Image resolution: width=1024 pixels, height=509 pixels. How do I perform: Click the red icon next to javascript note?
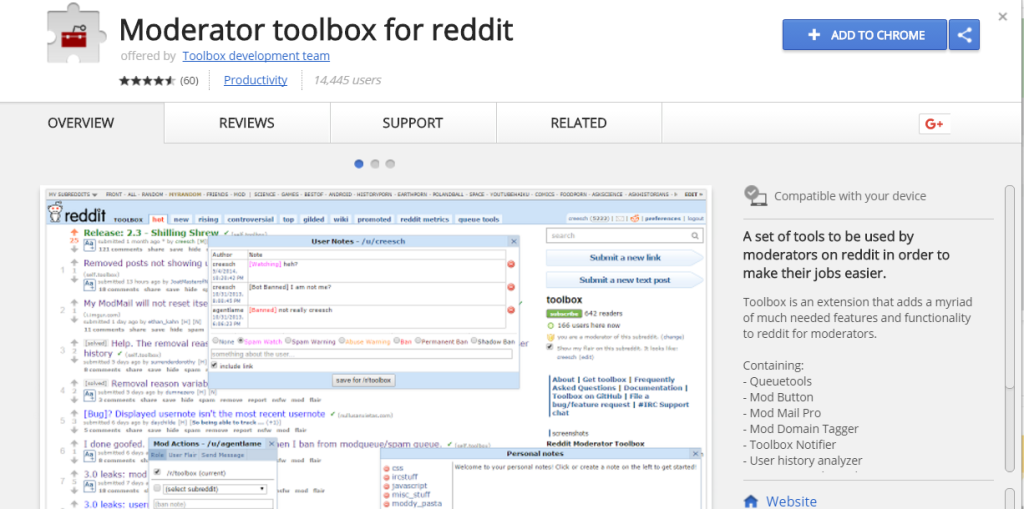tap(387, 486)
